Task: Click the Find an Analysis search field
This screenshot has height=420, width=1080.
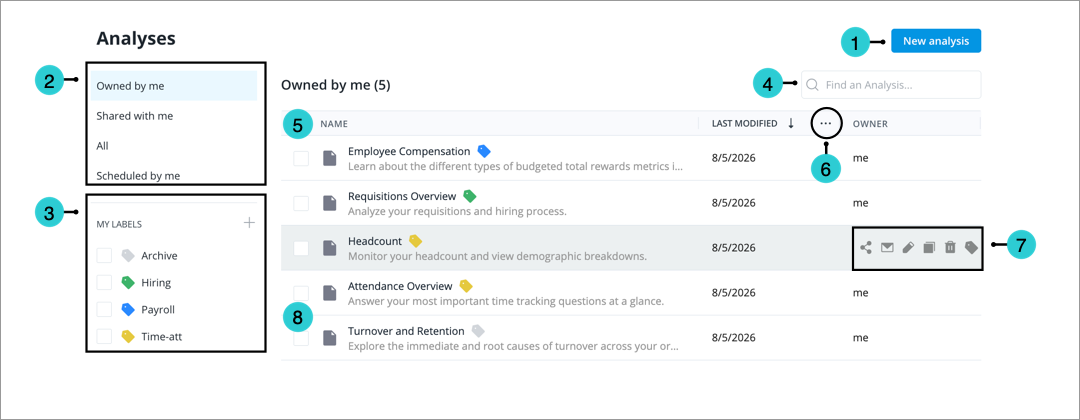Action: click(891, 85)
